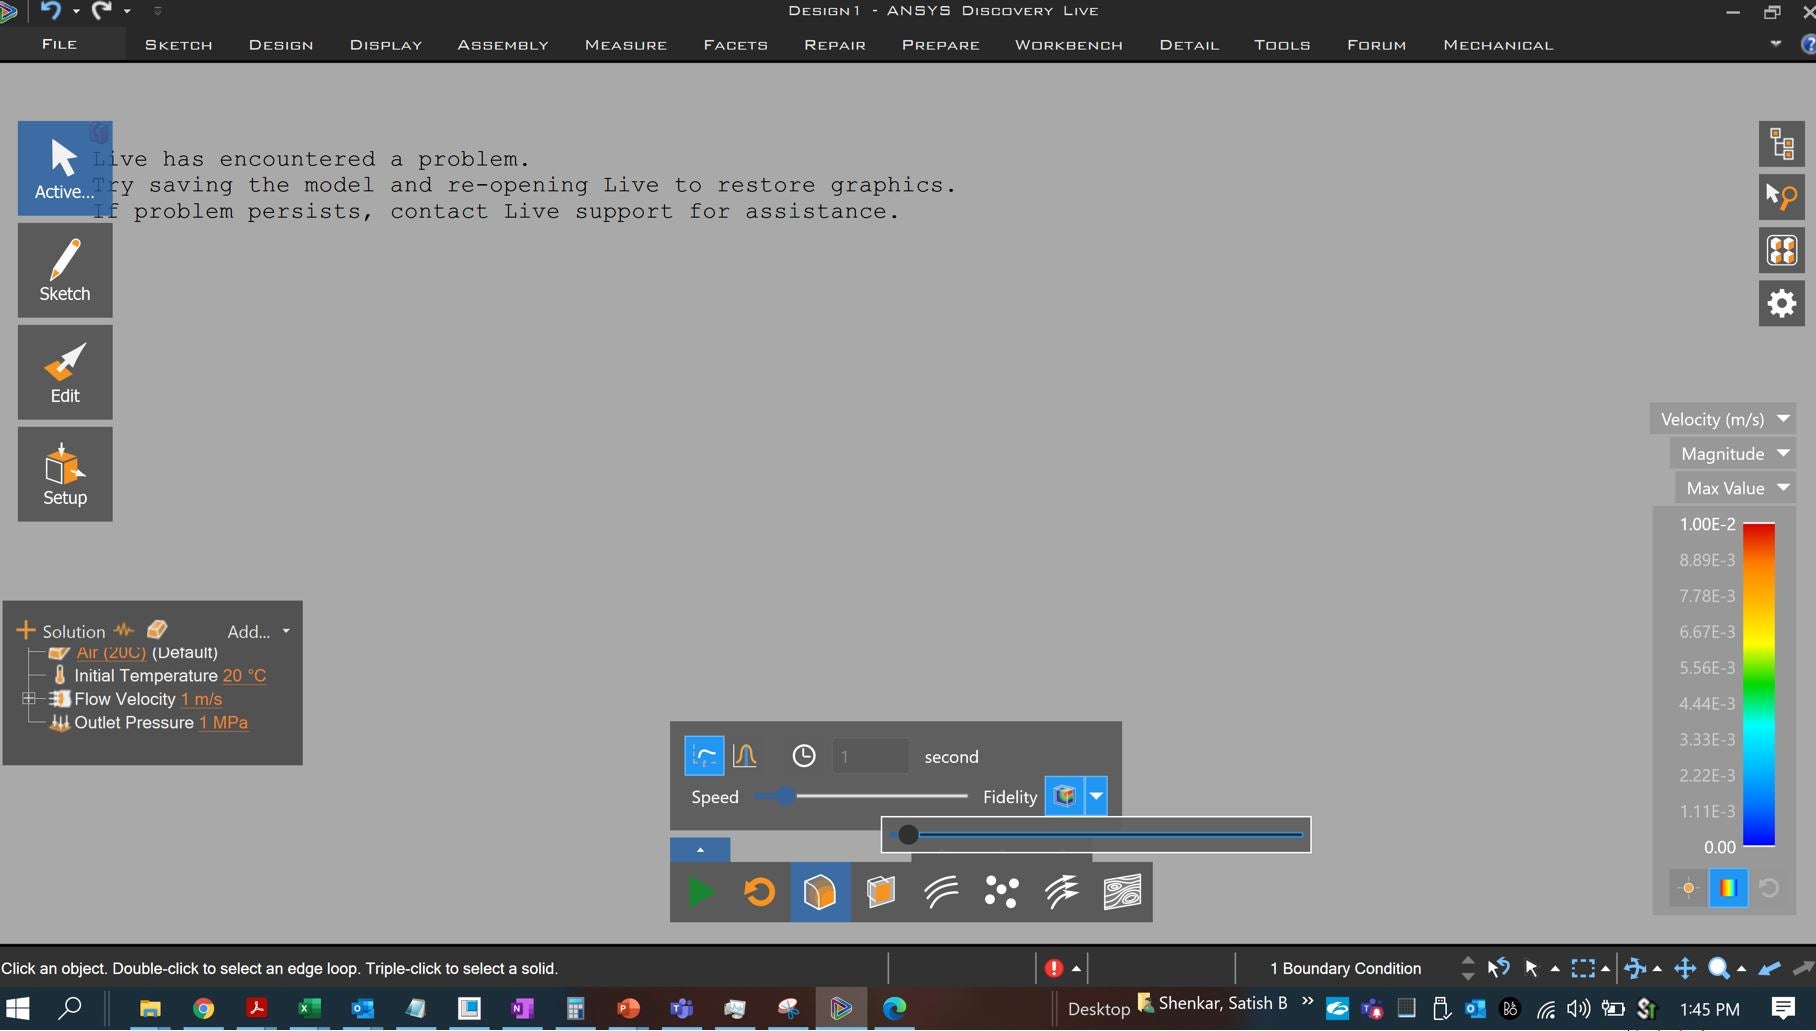Viewport: 1816px width, 1031px height.
Task: Open the Max Value dropdown
Action: coord(1736,488)
